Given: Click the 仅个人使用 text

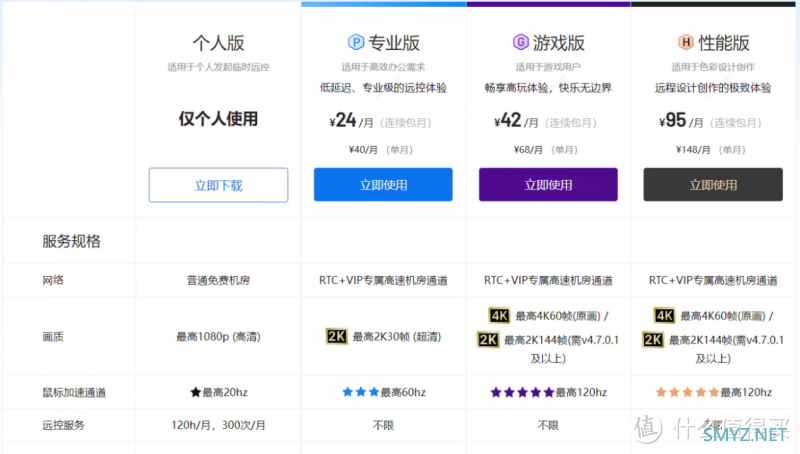Looking at the screenshot, I should tap(218, 119).
